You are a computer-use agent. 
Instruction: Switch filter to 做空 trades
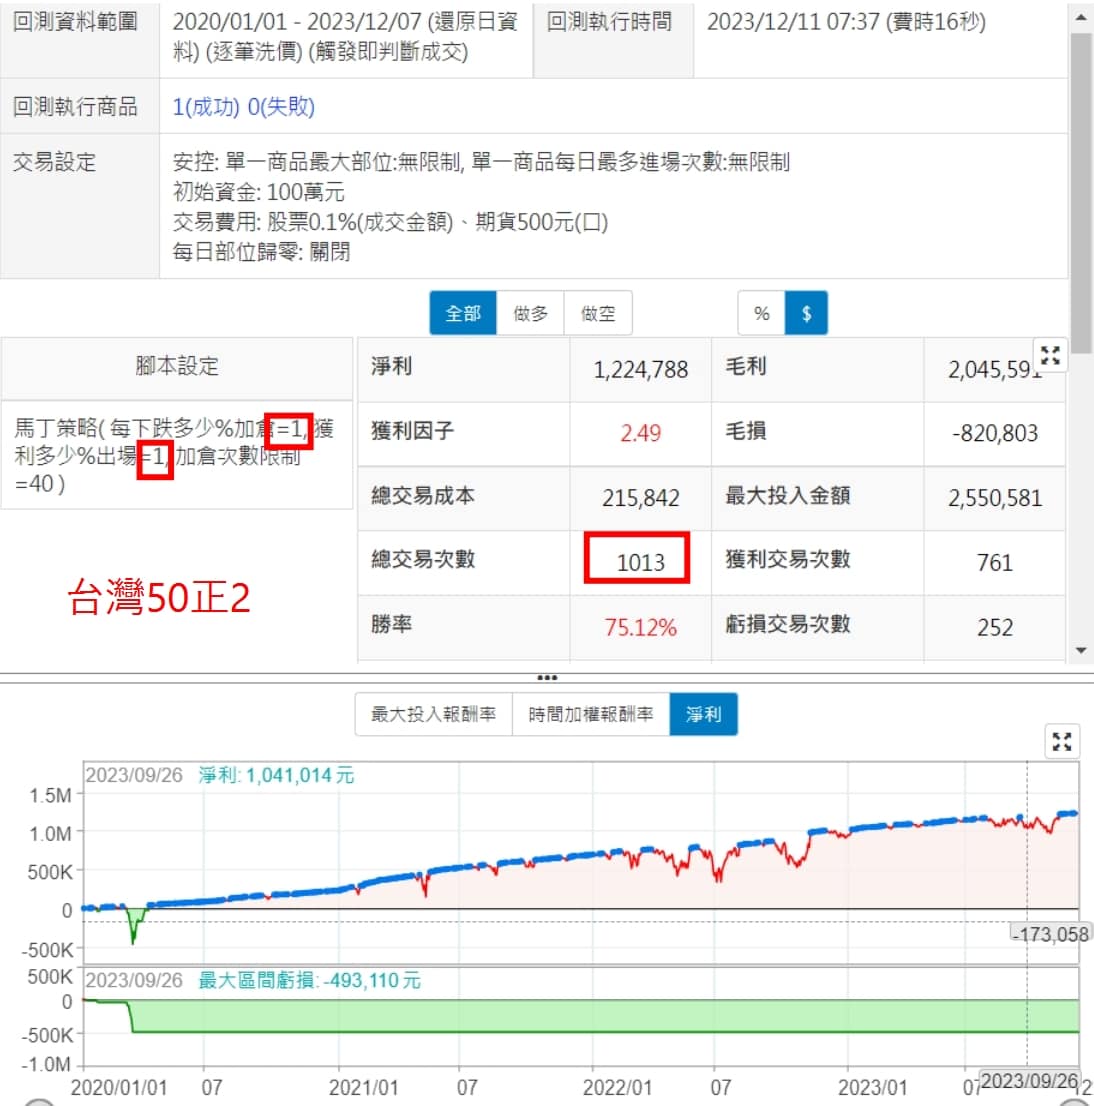pos(598,314)
